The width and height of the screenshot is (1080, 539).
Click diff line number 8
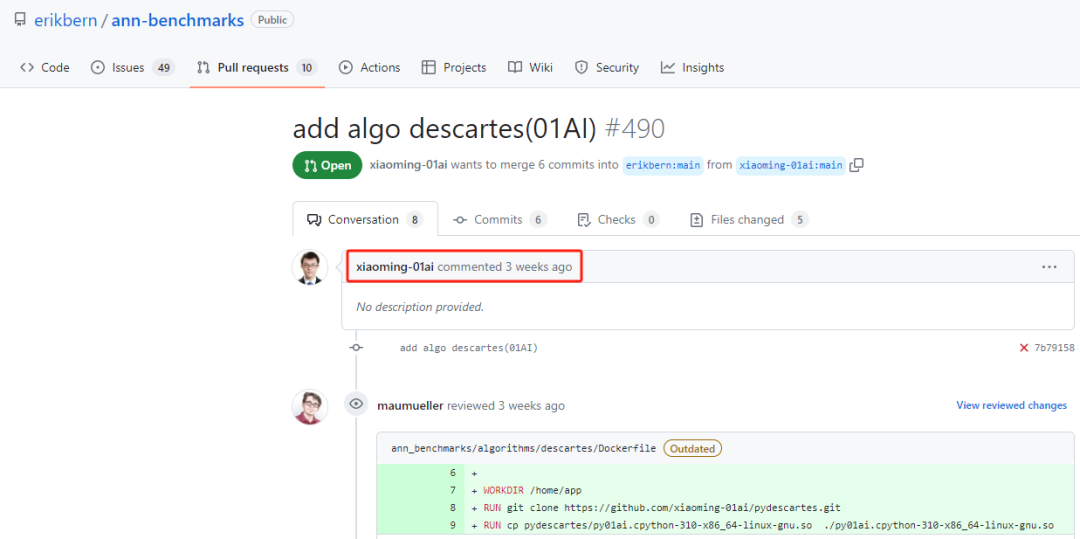coord(453,508)
